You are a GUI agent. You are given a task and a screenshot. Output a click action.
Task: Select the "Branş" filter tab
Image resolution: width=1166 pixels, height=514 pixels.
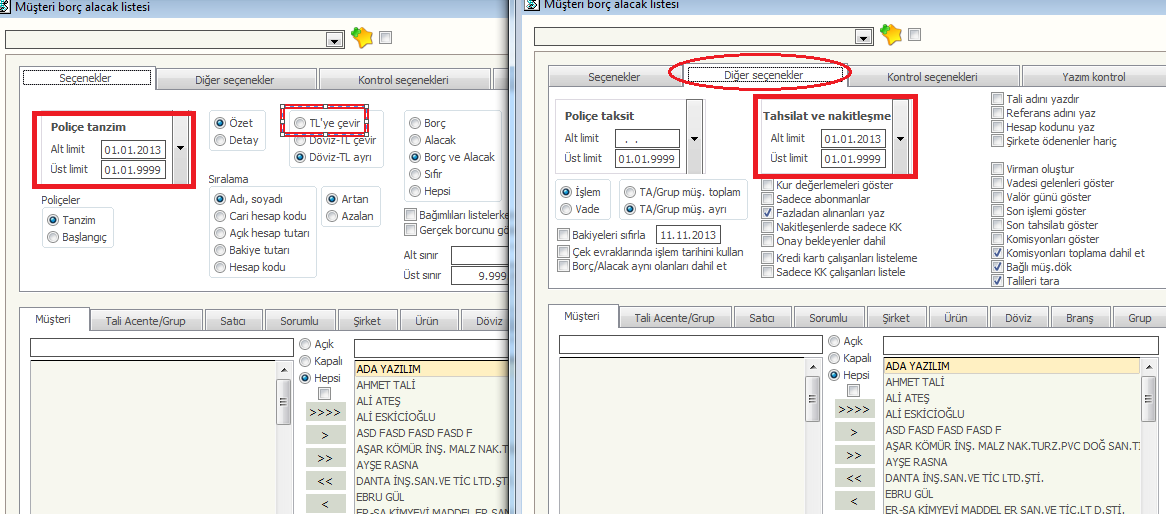click(1080, 318)
